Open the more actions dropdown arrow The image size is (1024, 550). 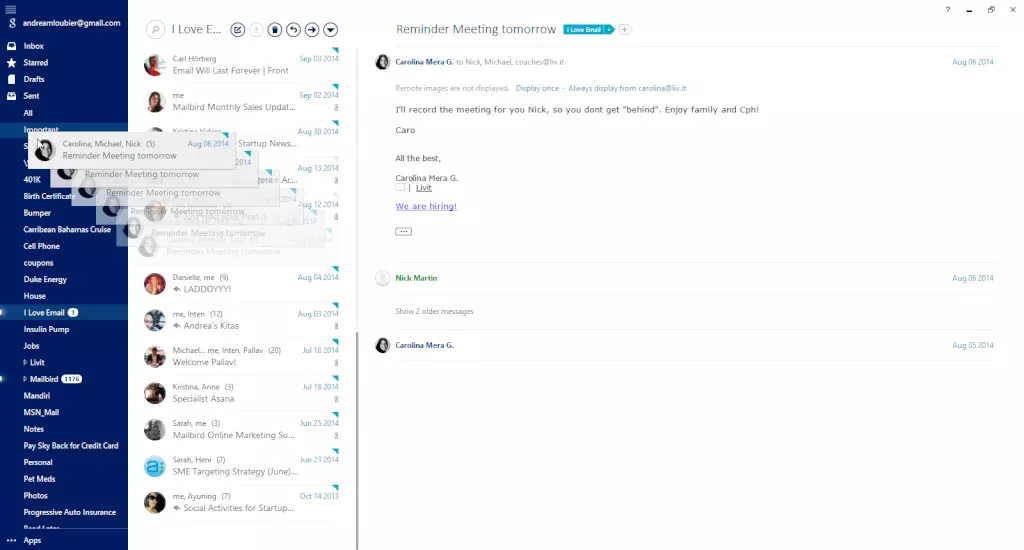point(331,30)
